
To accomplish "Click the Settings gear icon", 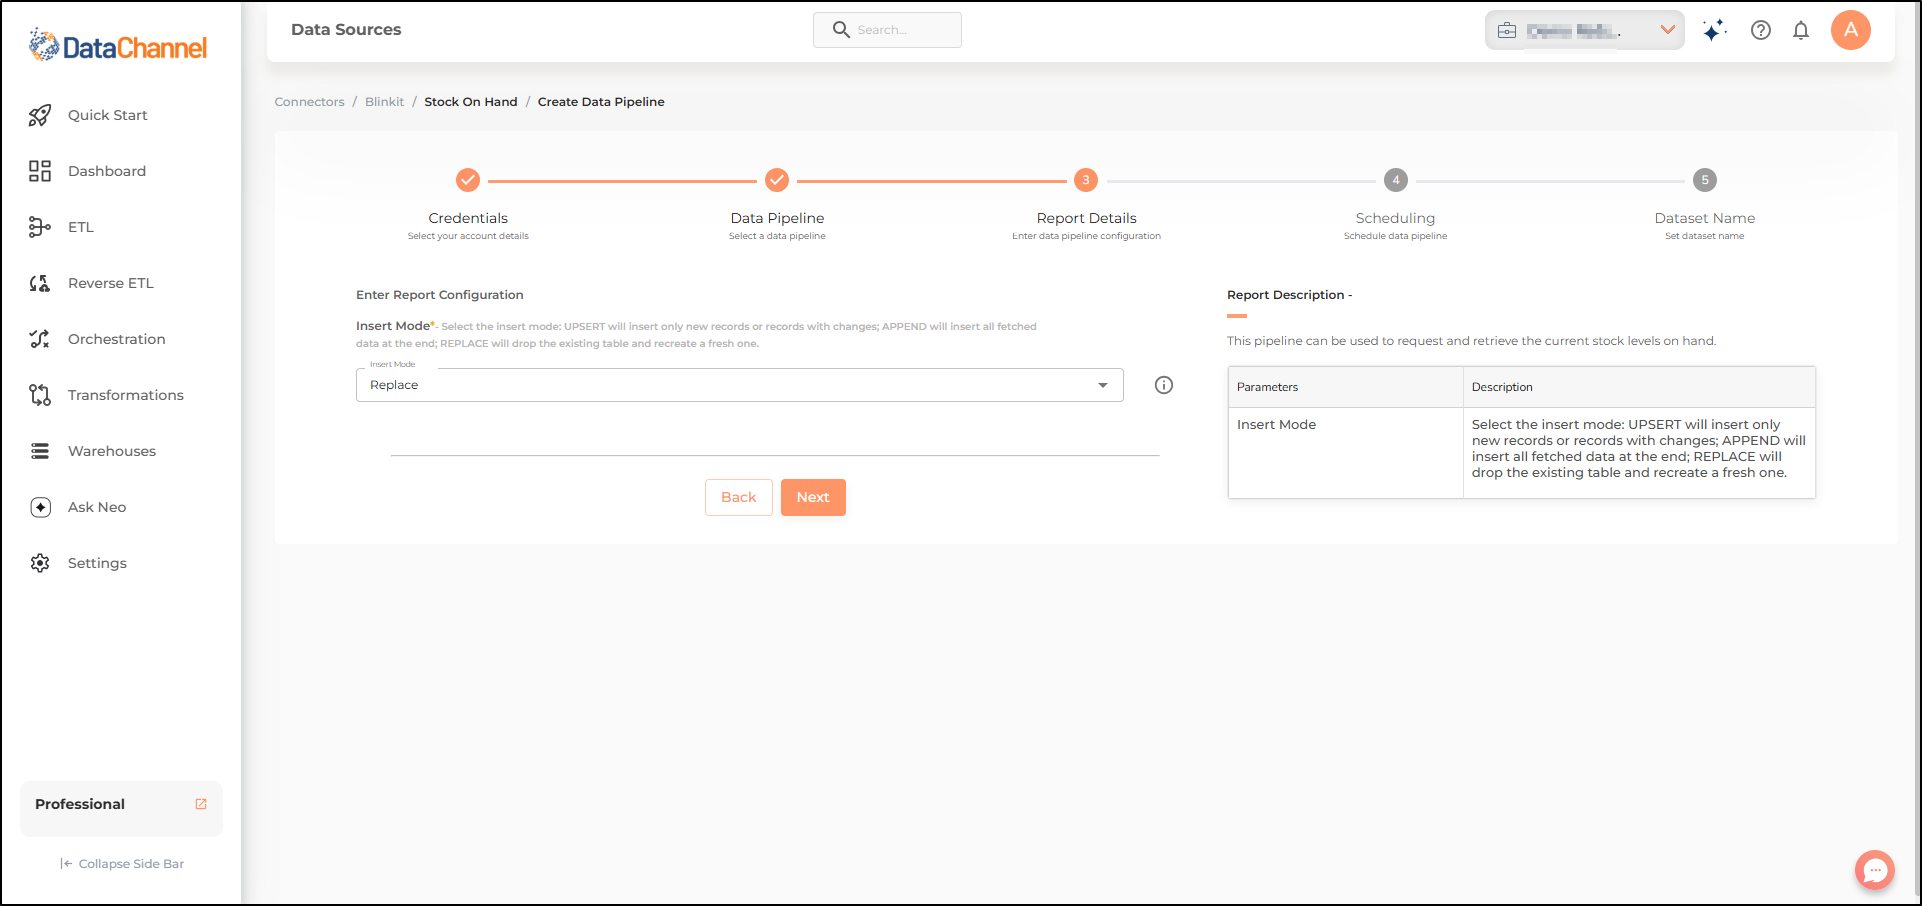I will tap(40, 563).
